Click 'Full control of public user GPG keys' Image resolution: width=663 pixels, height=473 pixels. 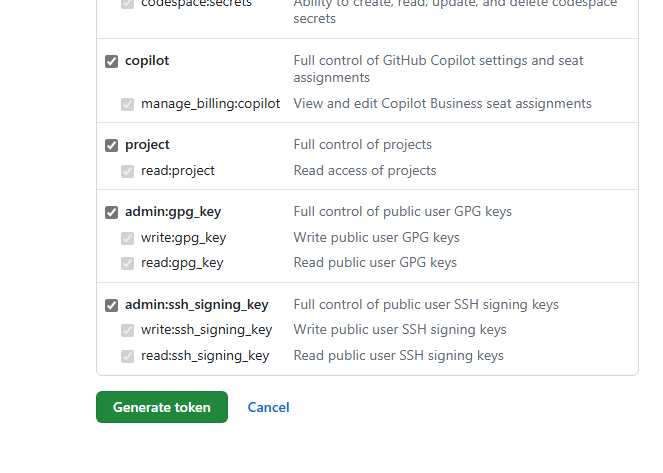[403, 212]
